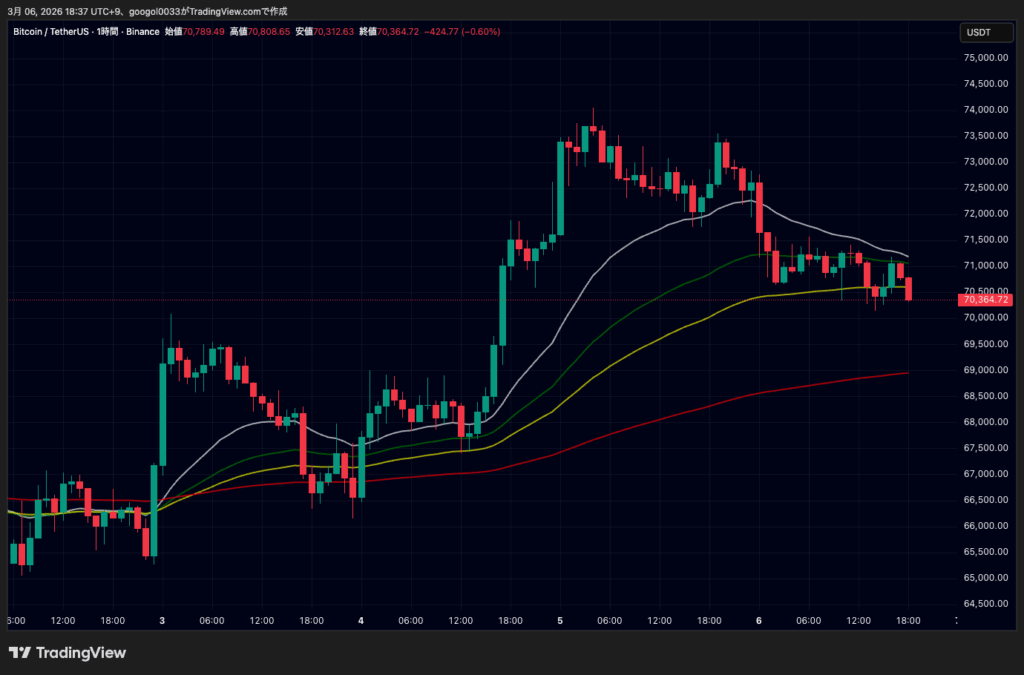This screenshot has height=675, width=1024.
Task: Click the Bitcoin / TetherUS symbol title
Action: 60,32
